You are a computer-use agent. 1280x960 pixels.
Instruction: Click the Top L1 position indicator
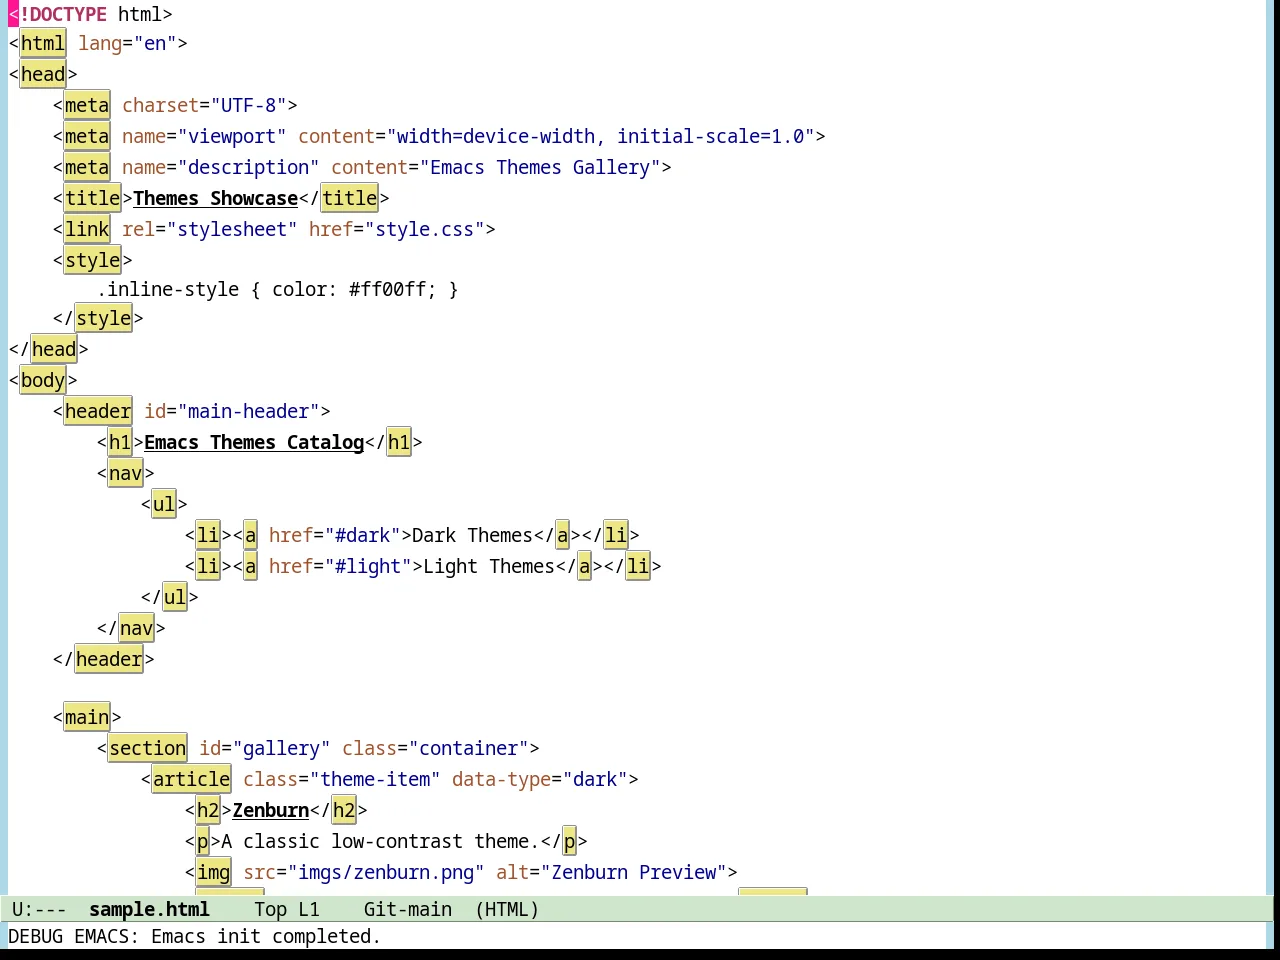point(287,909)
